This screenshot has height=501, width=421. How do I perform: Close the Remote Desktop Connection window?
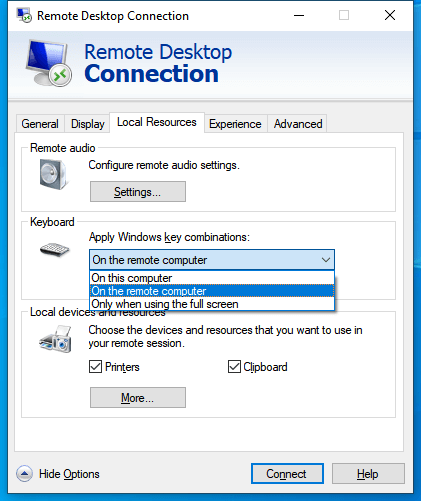[x=390, y=15]
